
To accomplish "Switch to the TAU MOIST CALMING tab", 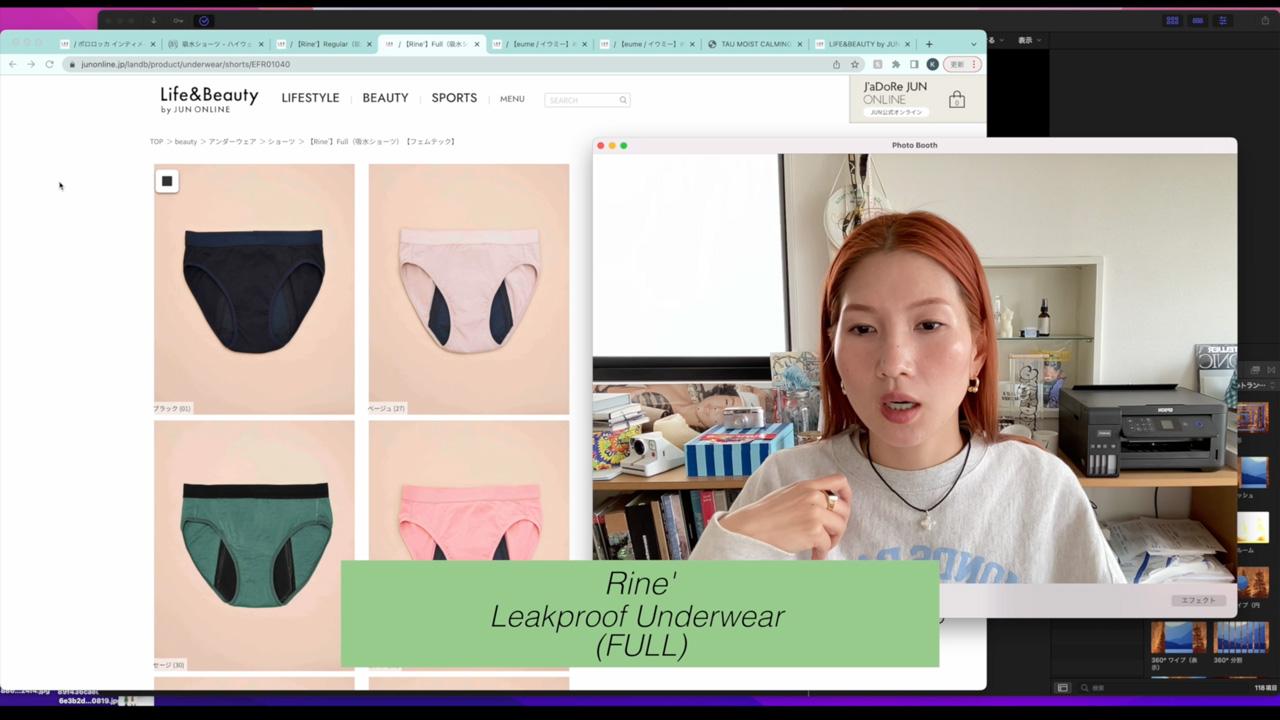I will tap(755, 44).
